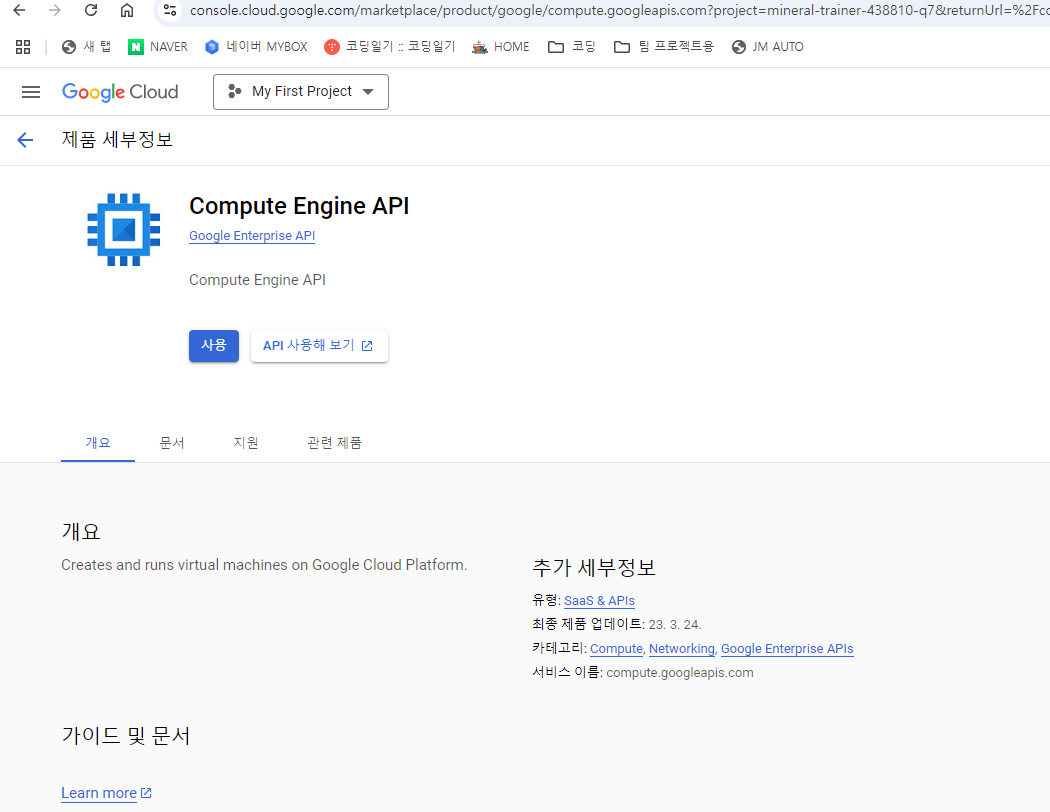Open site information icon in address bar
This screenshot has height=812, width=1050.
click(170, 10)
